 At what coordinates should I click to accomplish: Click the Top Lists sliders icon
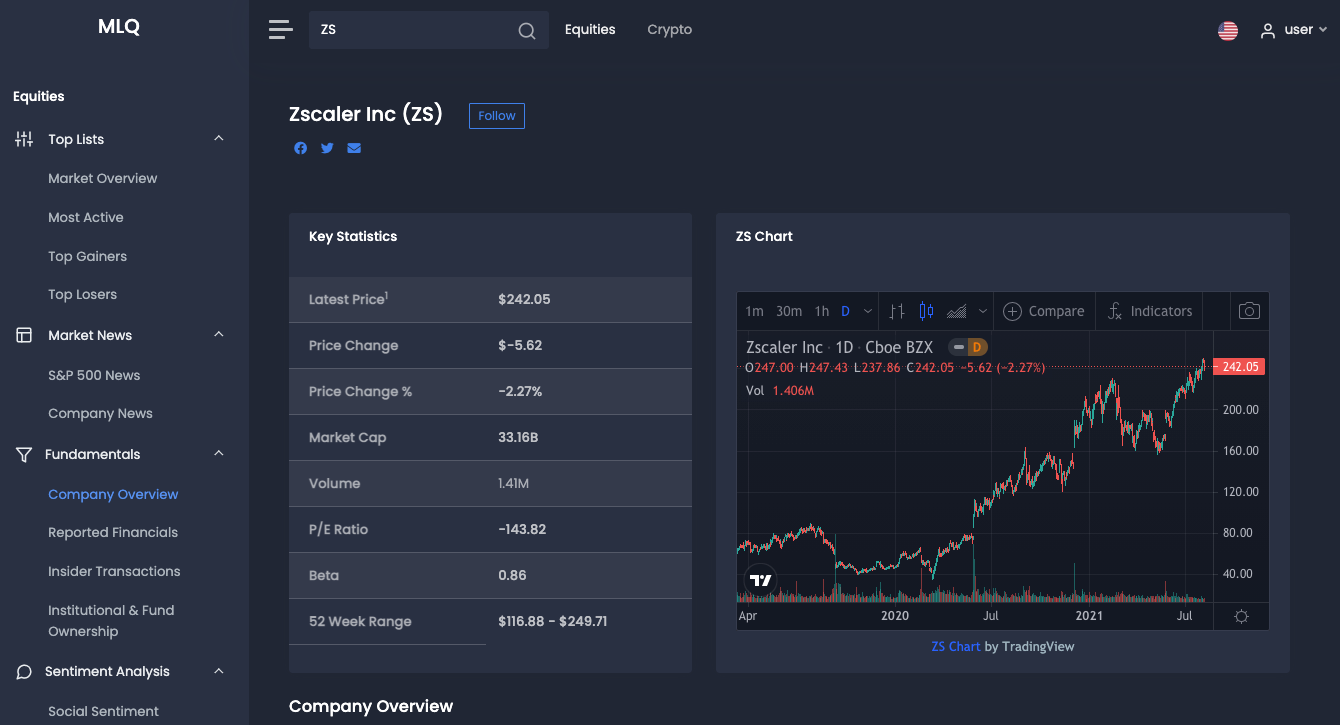click(24, 139)
